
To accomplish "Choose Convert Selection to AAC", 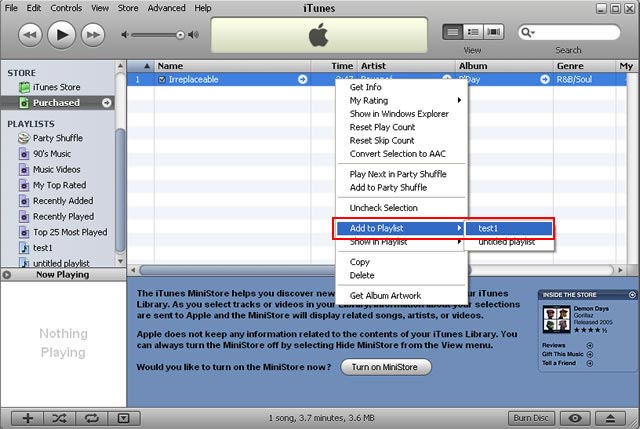I will click(x=402, y=154).
